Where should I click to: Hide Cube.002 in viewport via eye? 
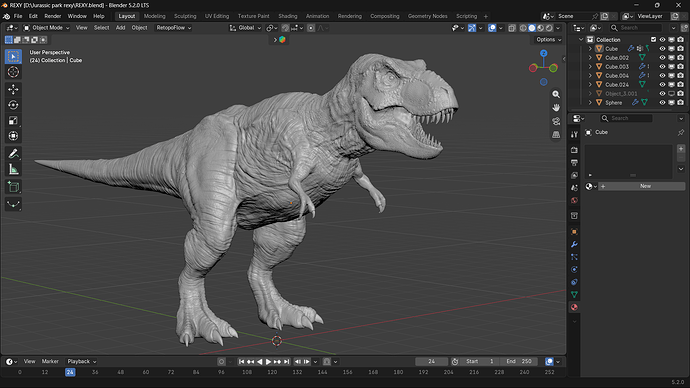click(662, 58)
